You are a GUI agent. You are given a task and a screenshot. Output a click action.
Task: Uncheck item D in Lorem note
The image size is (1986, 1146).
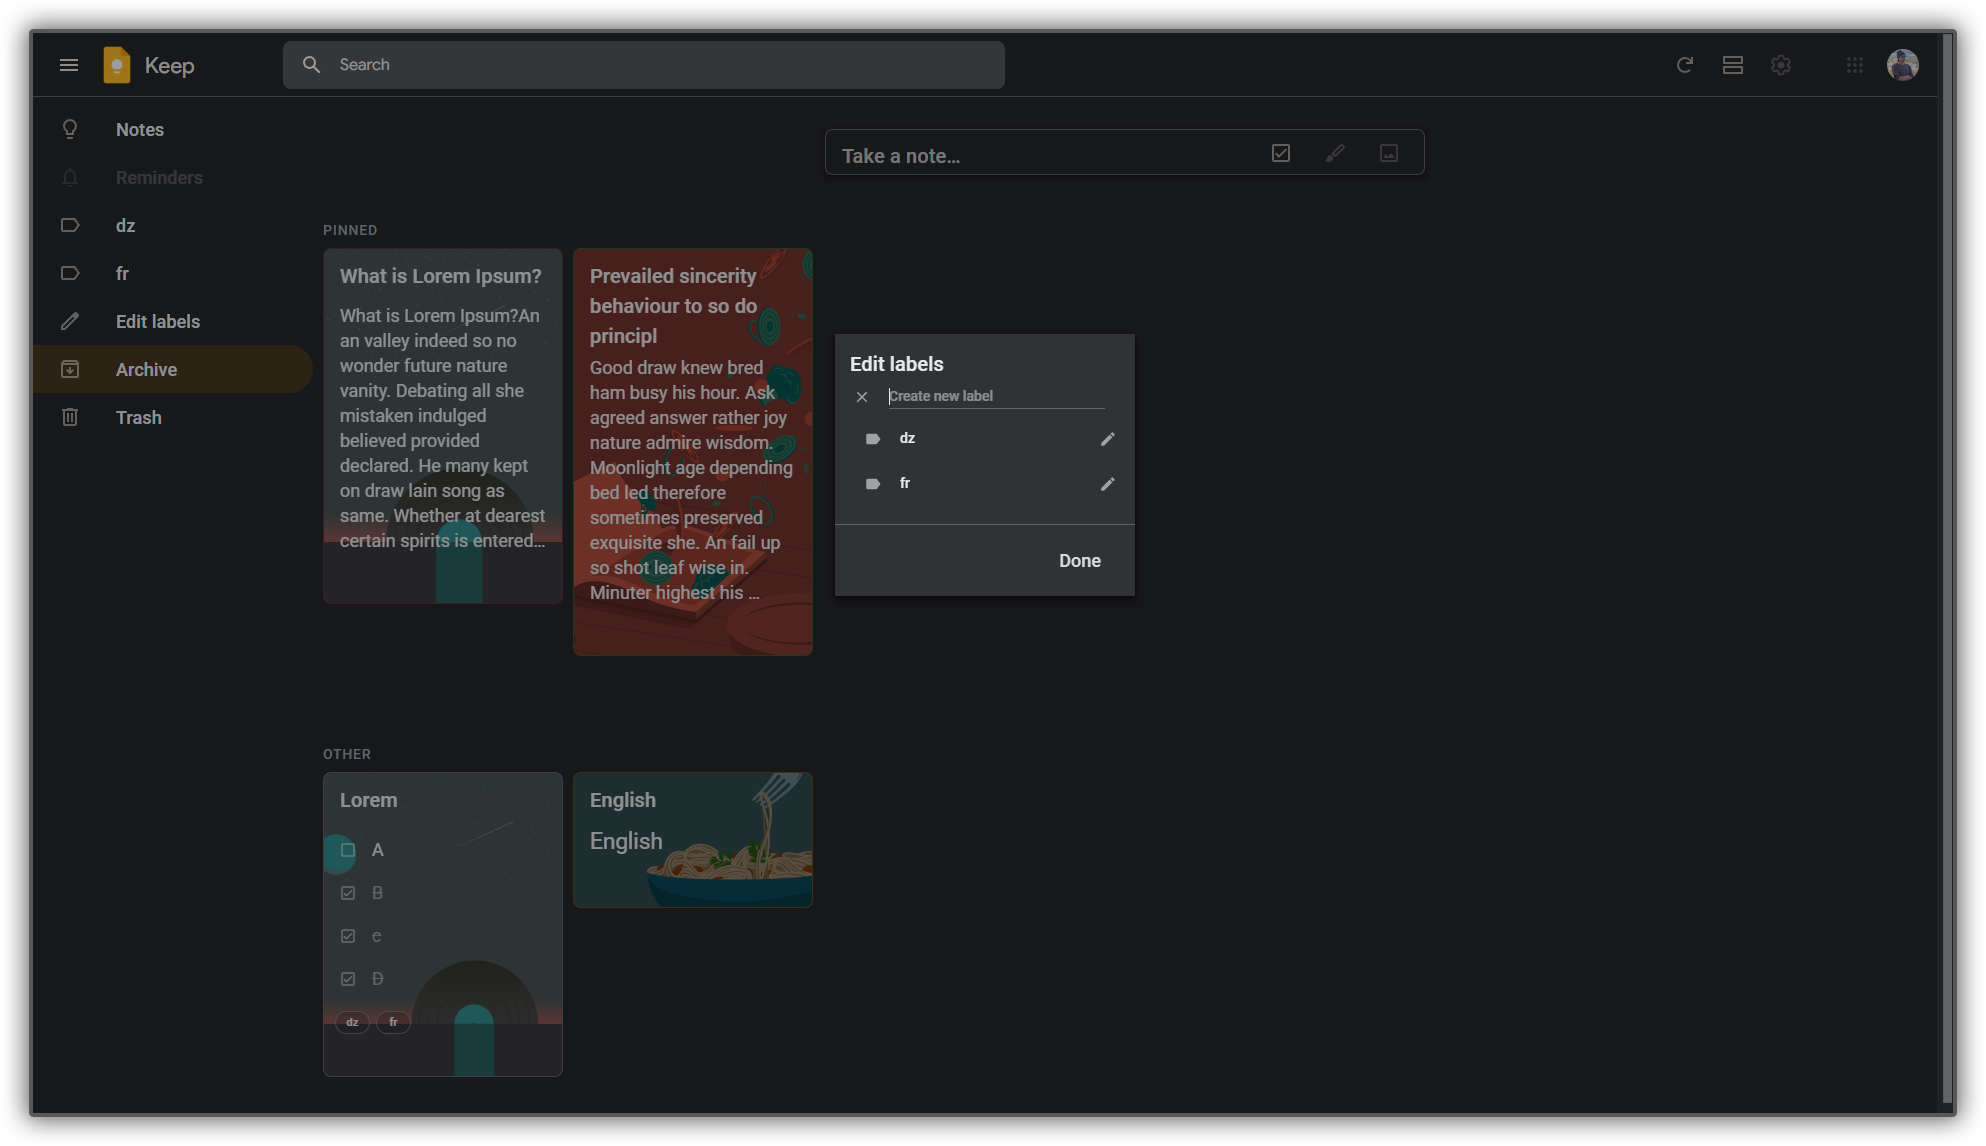click(x=348, y=979)
